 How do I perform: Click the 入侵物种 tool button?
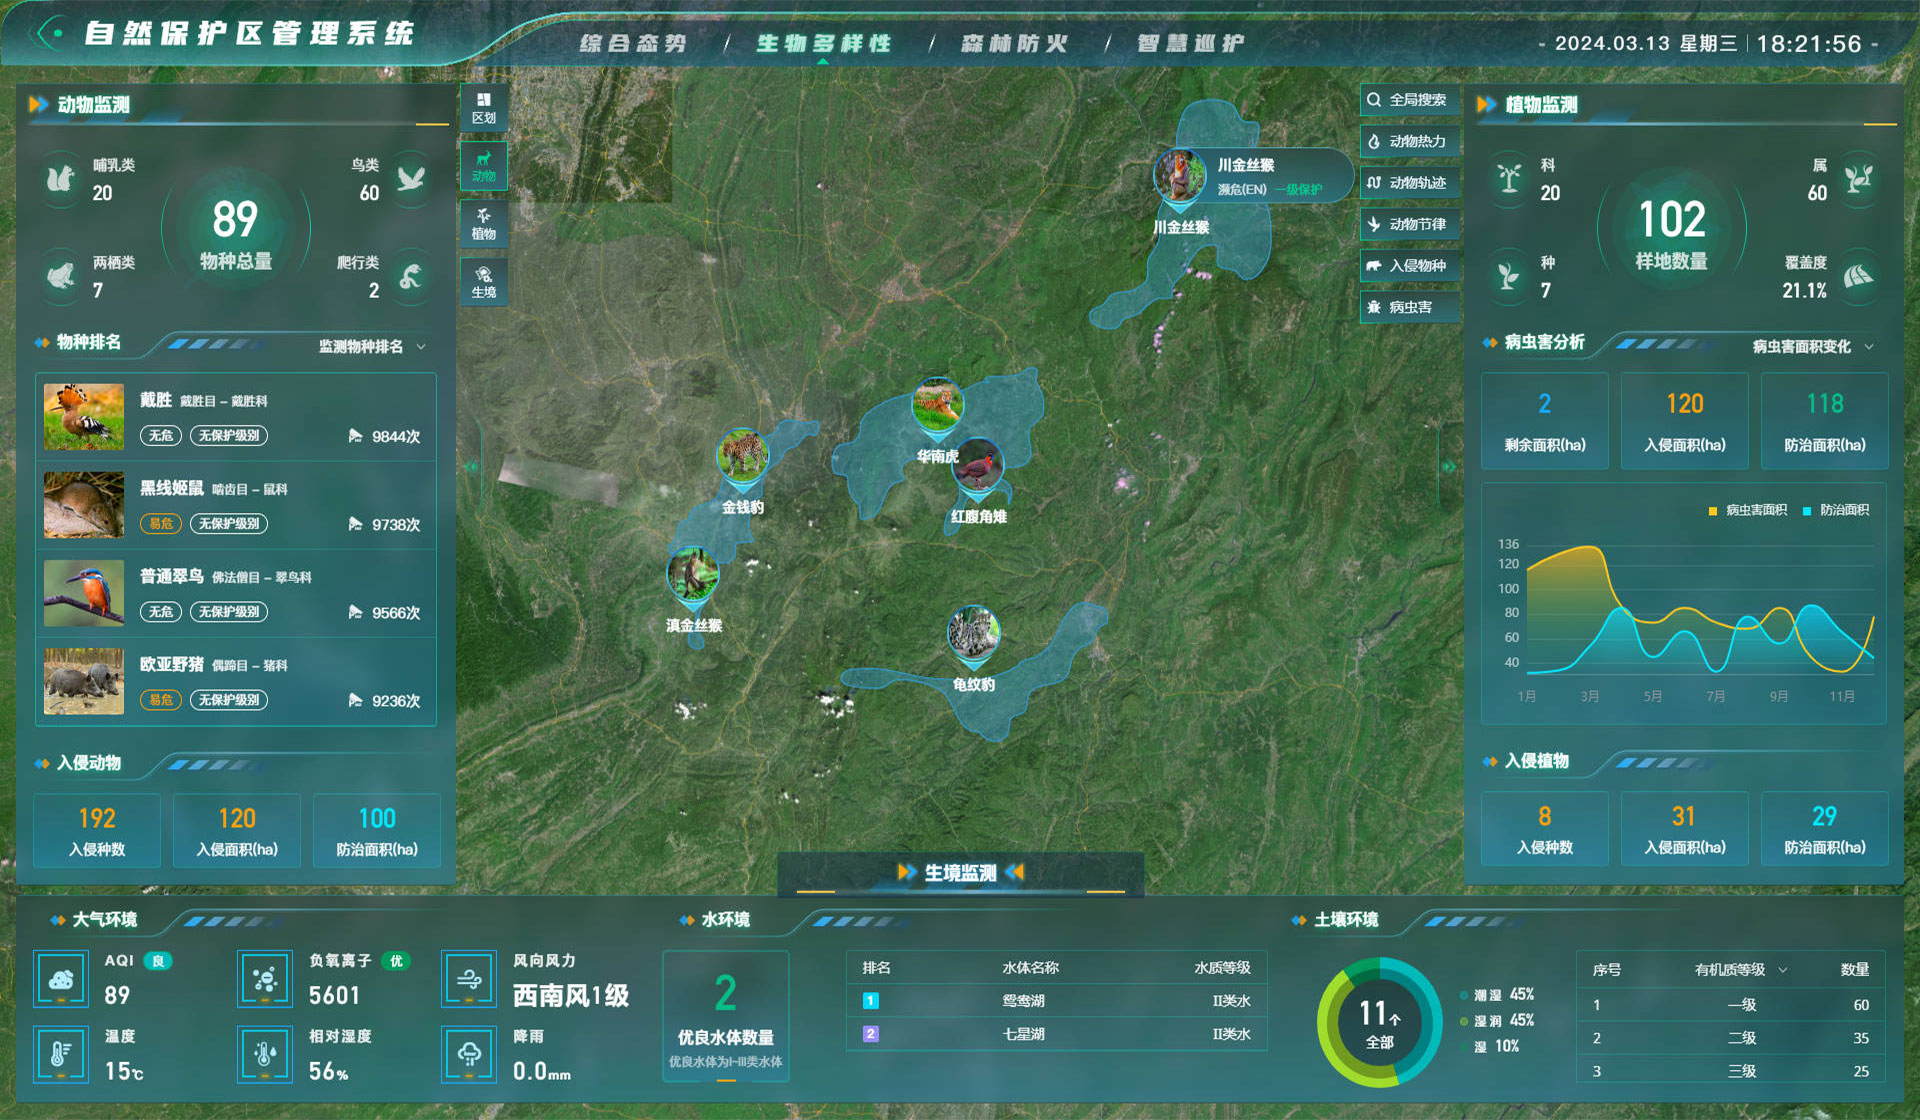pos(1409,266)
